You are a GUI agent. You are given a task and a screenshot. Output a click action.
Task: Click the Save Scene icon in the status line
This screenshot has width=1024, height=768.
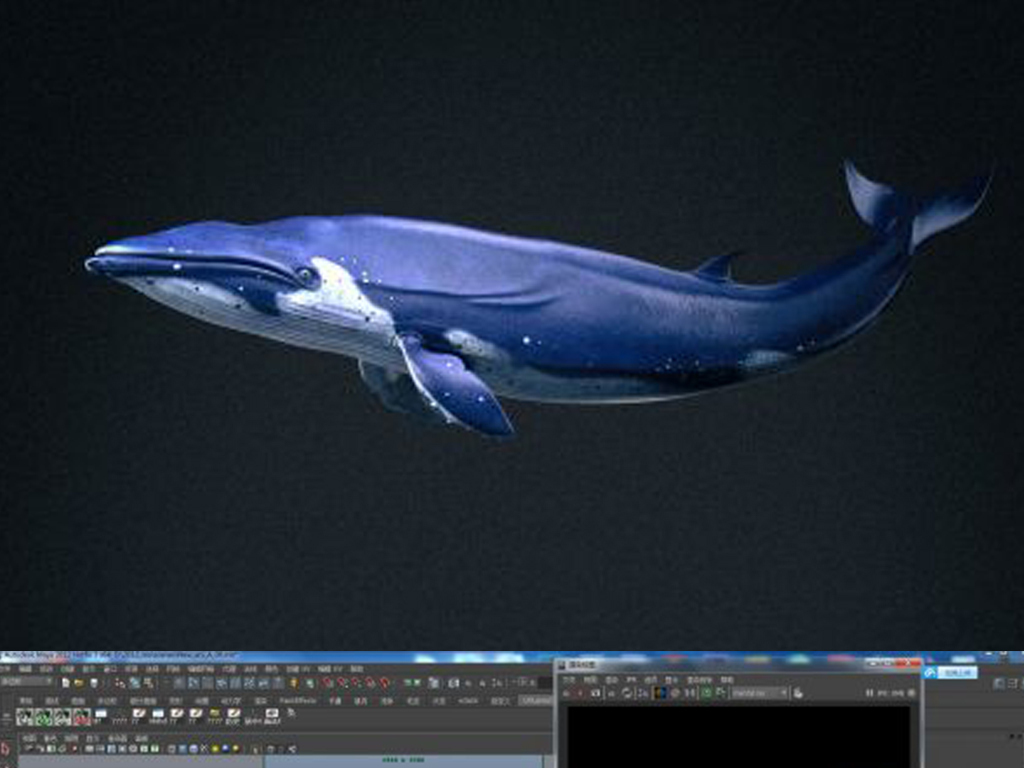tap(93, 682)
